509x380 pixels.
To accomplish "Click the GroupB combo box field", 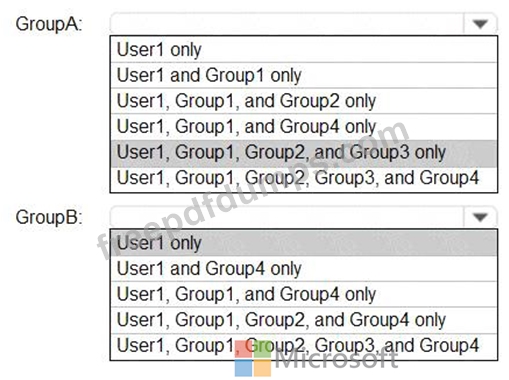I will [x=304, y=217].
